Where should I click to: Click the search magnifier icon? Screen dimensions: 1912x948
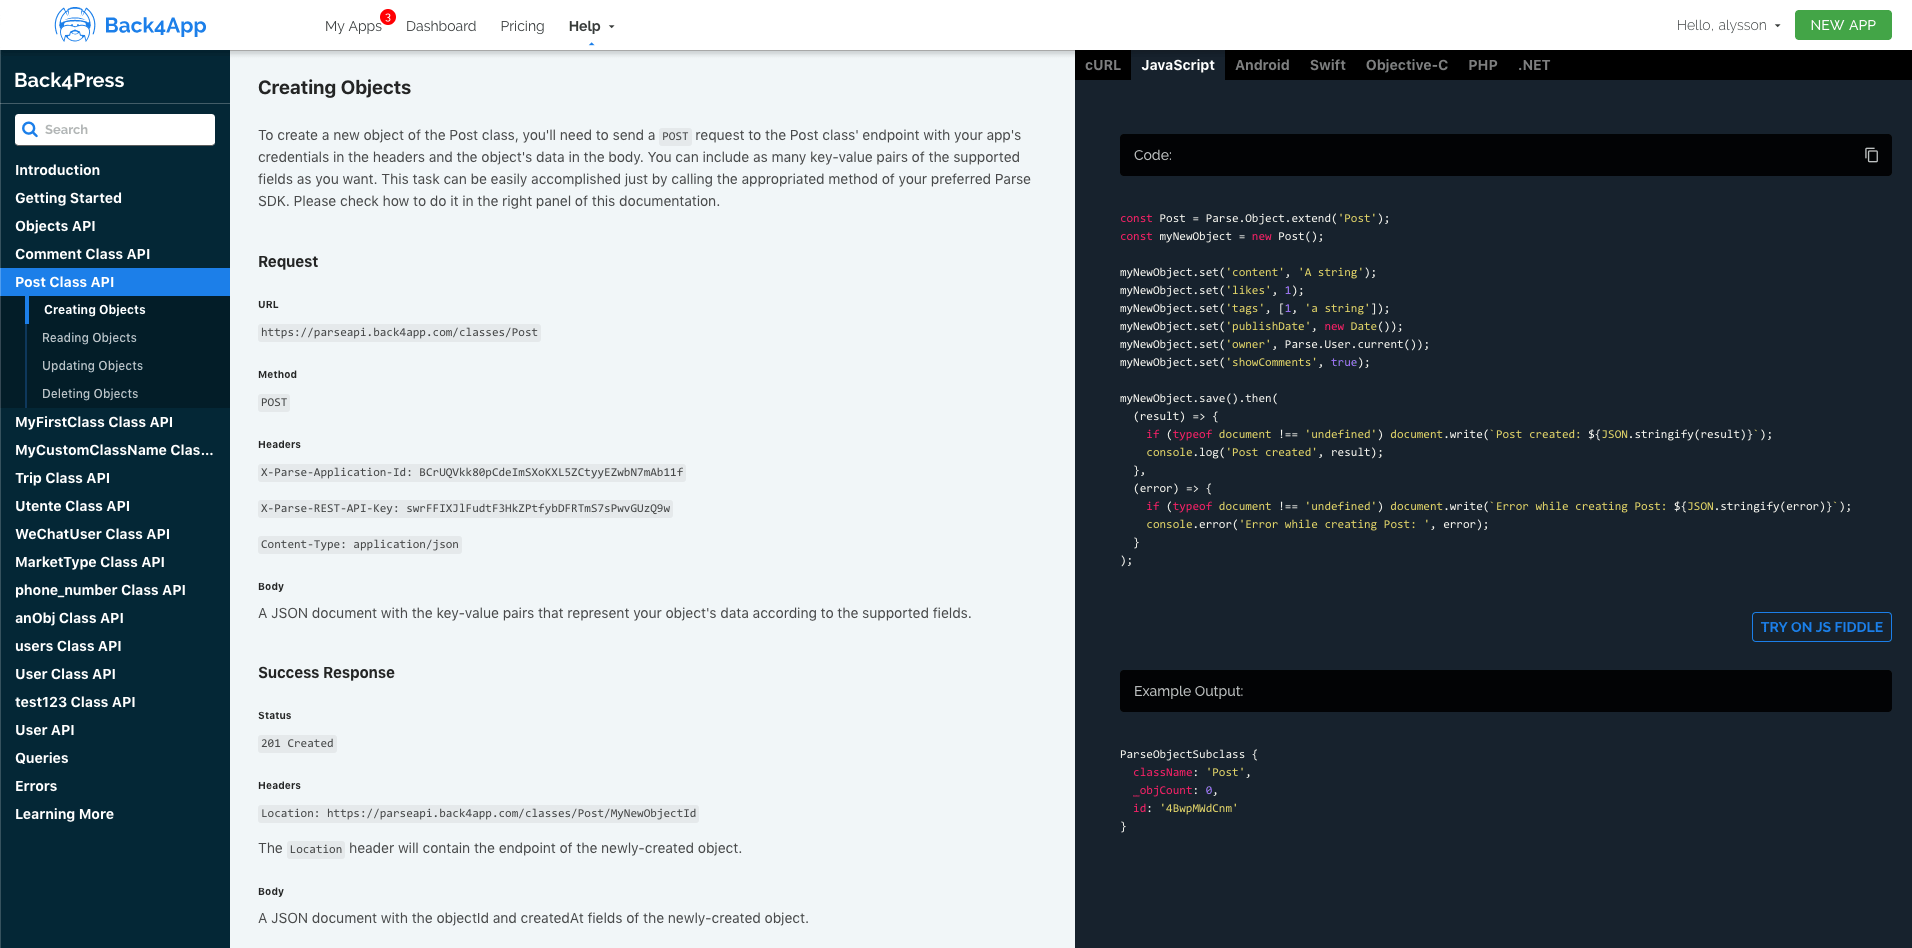(30, 129)
